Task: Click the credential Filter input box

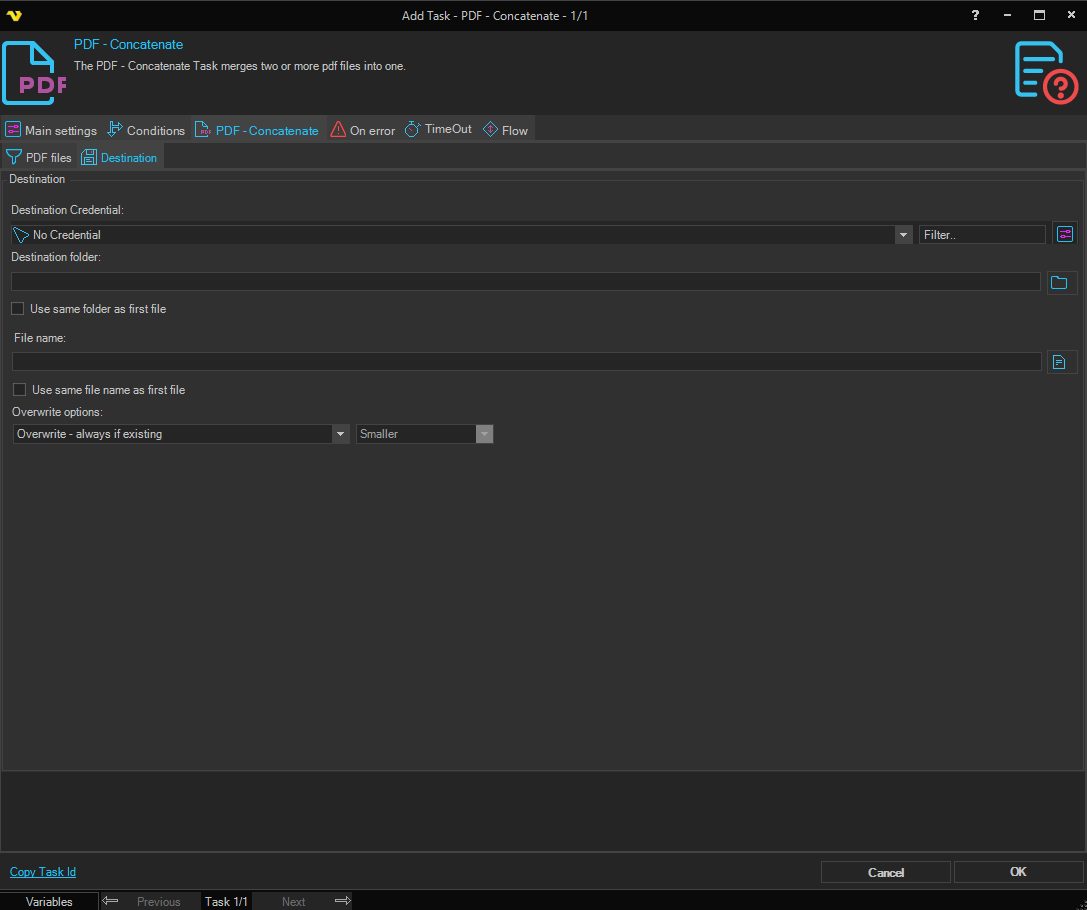Action: [981, 235]
